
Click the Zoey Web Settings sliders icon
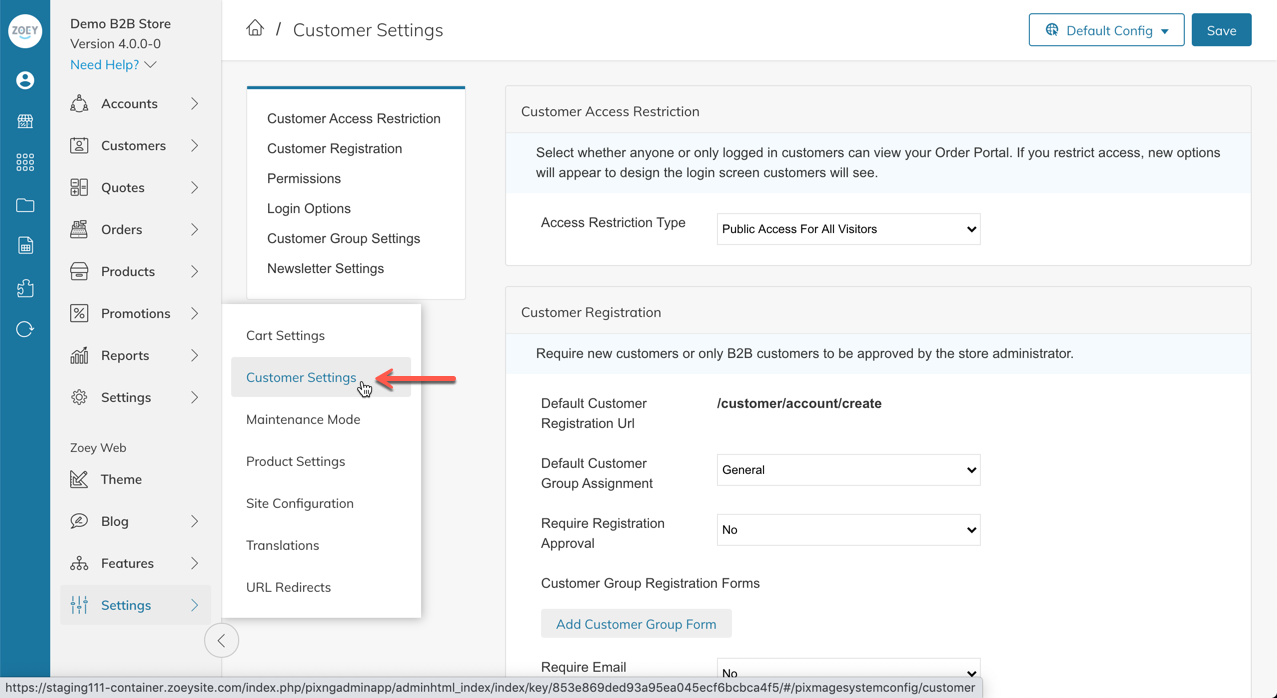[x=79, y=605]
